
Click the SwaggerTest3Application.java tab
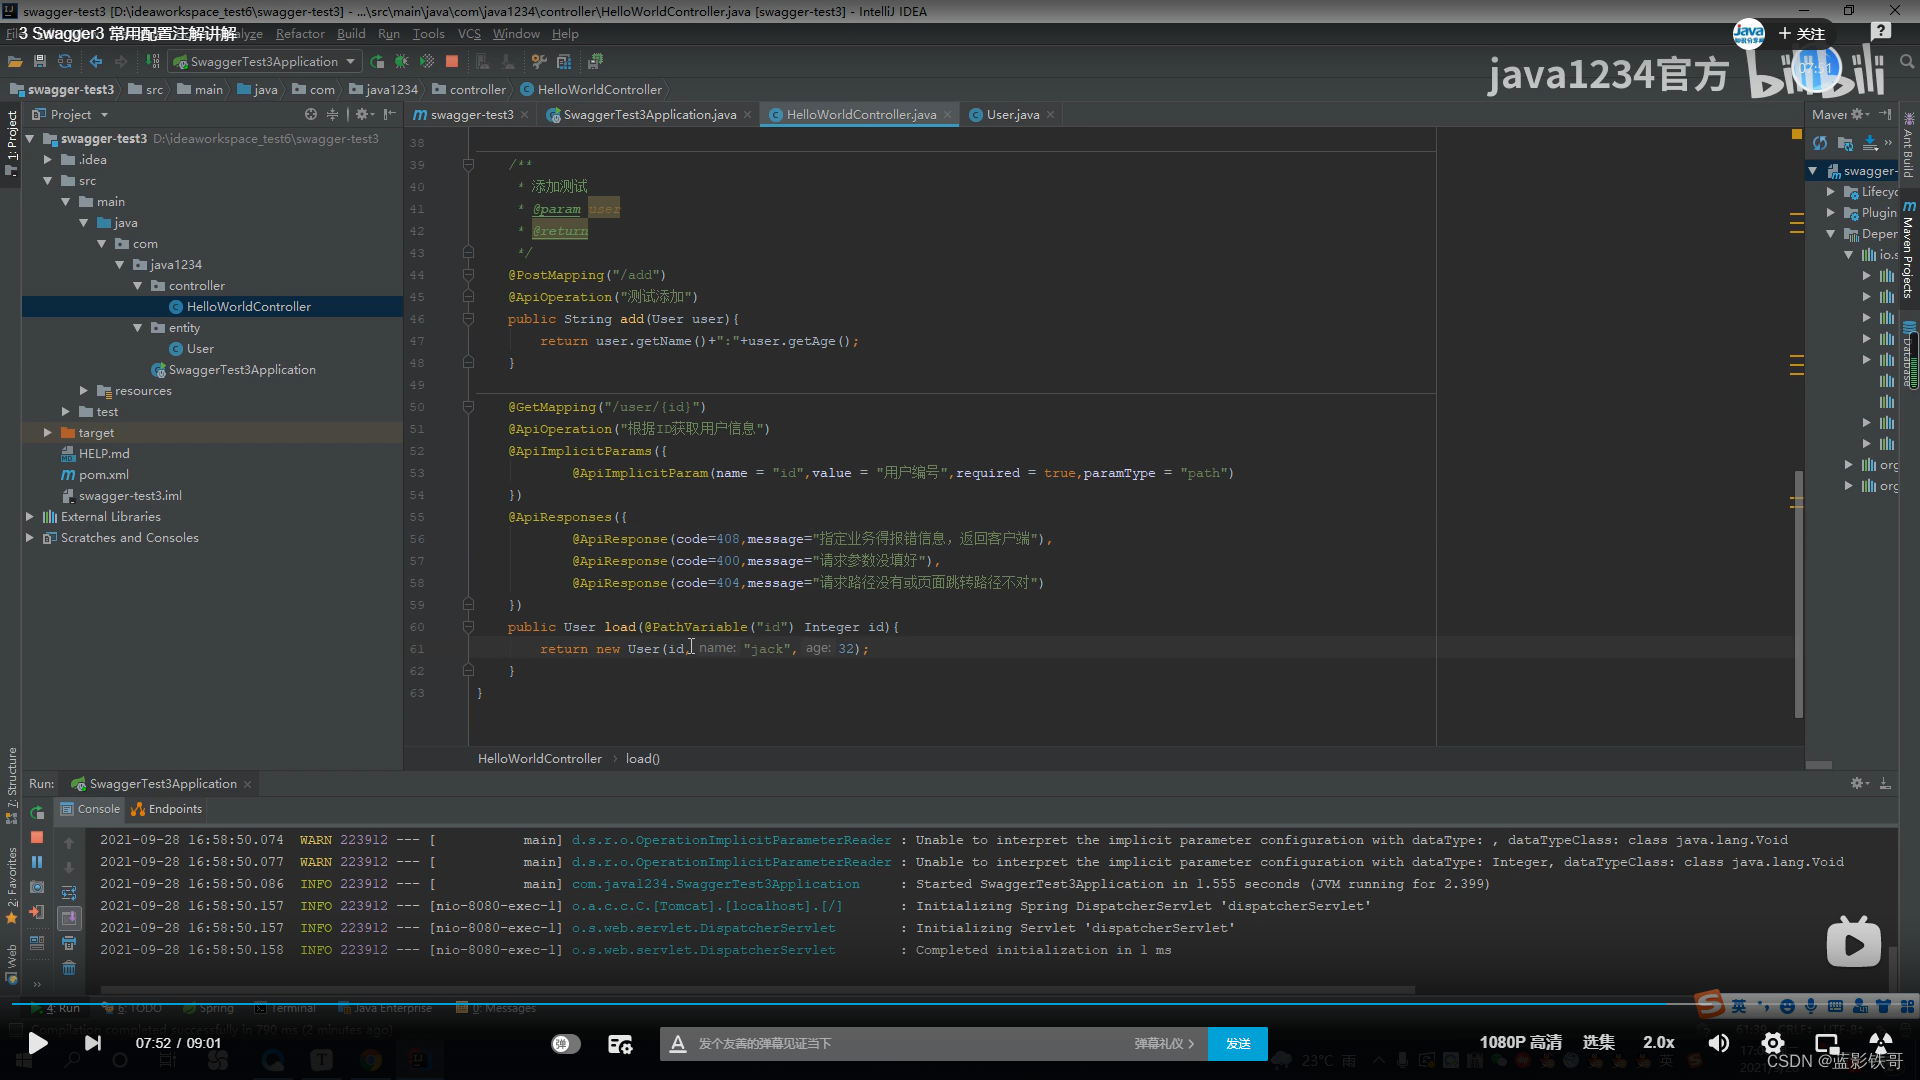click(645, 115)
